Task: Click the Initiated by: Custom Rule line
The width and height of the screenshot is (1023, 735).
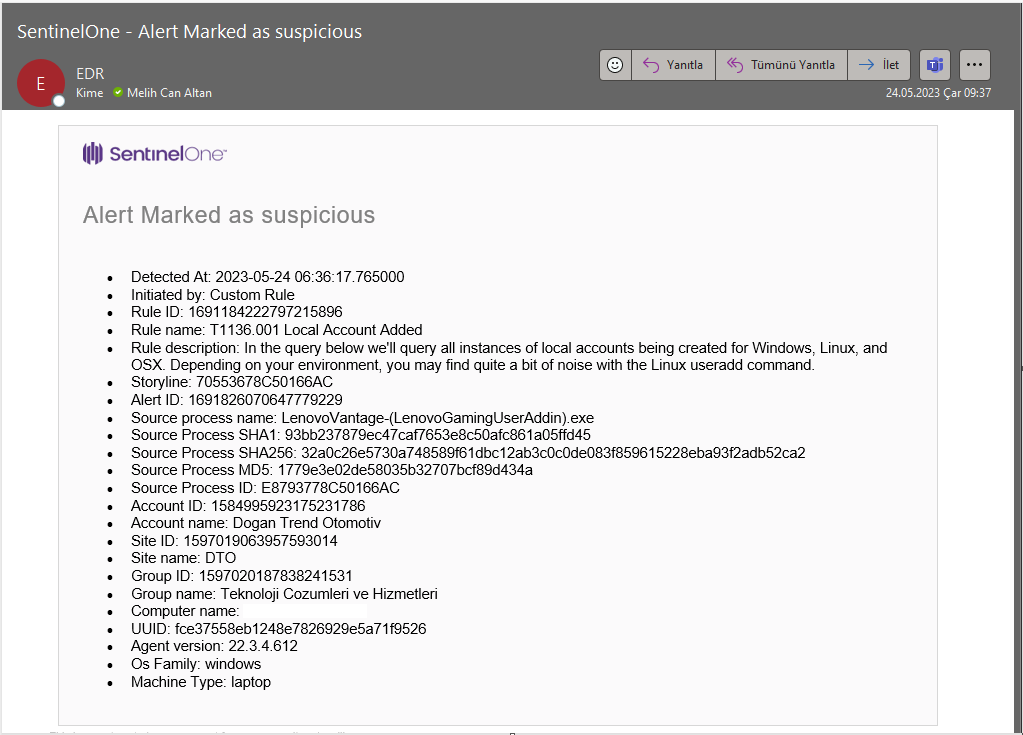Action: tap(213, 295)
